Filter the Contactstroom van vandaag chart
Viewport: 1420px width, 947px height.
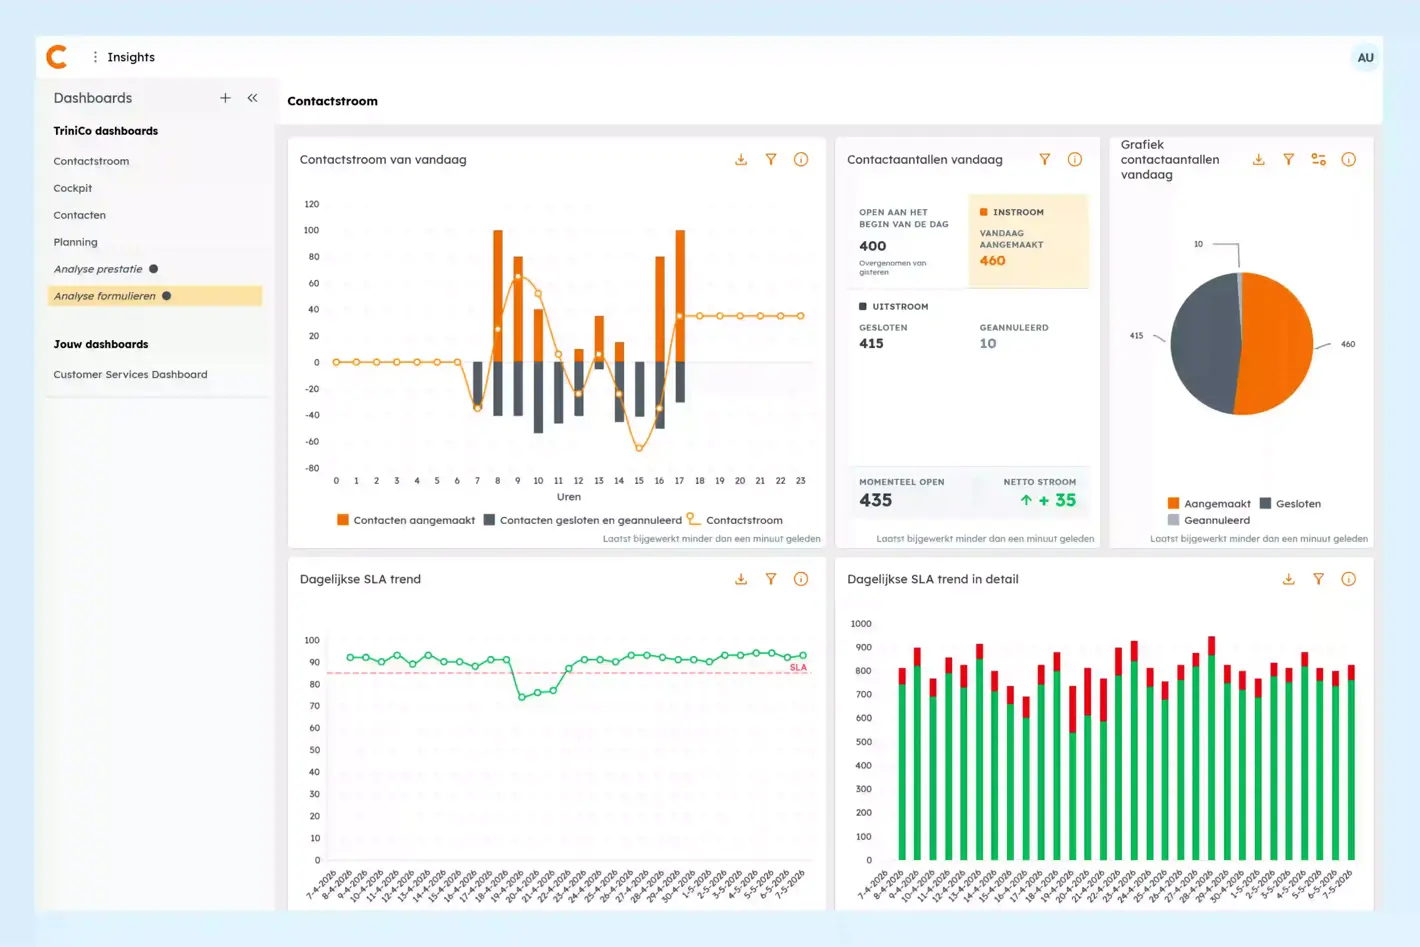(x=771, y=160)
